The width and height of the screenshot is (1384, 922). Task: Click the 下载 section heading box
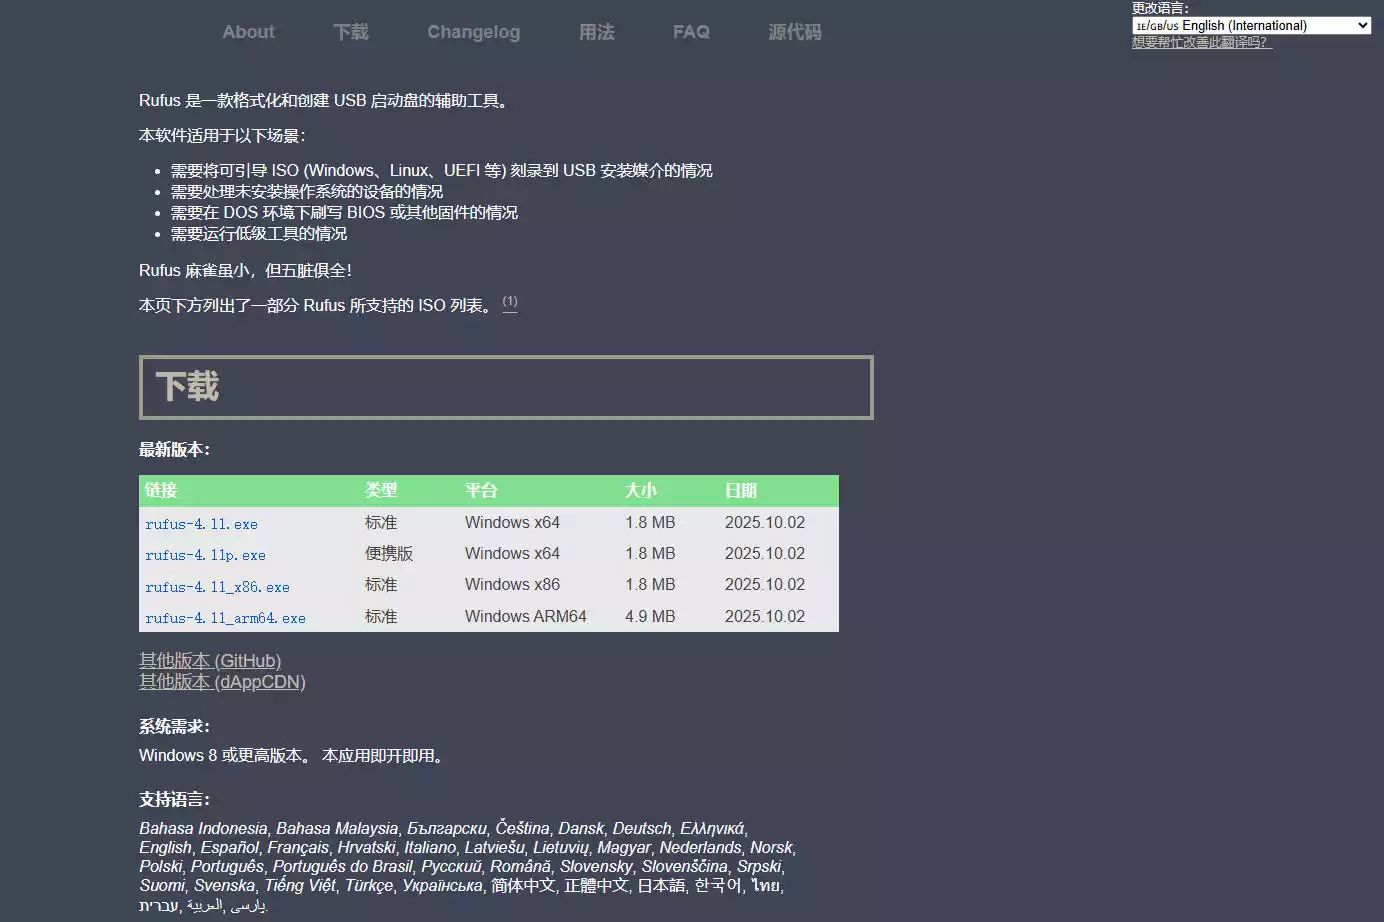click(506, 387)
